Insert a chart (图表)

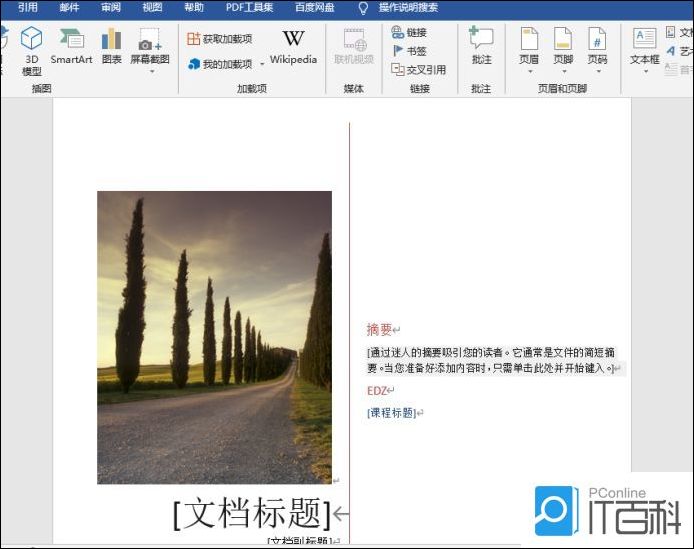[111, 45]
